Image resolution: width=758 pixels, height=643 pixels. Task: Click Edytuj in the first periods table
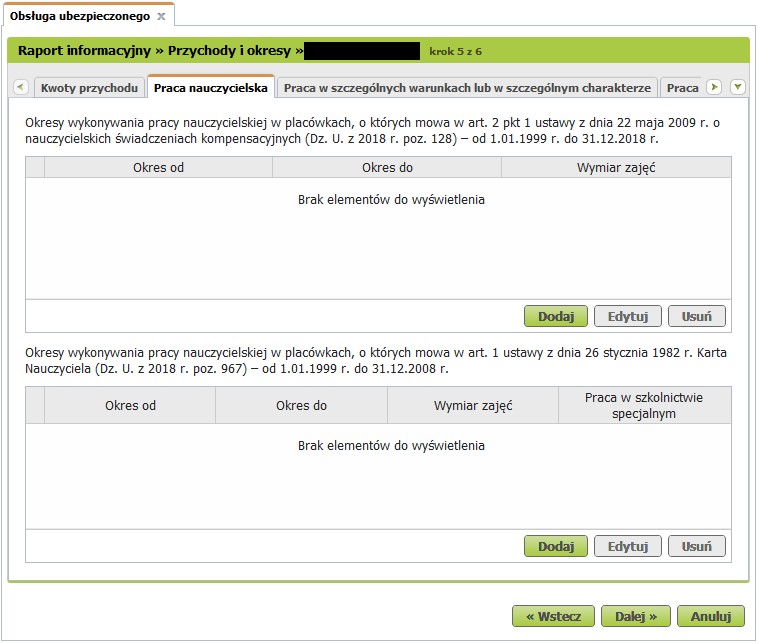point(627,316)
